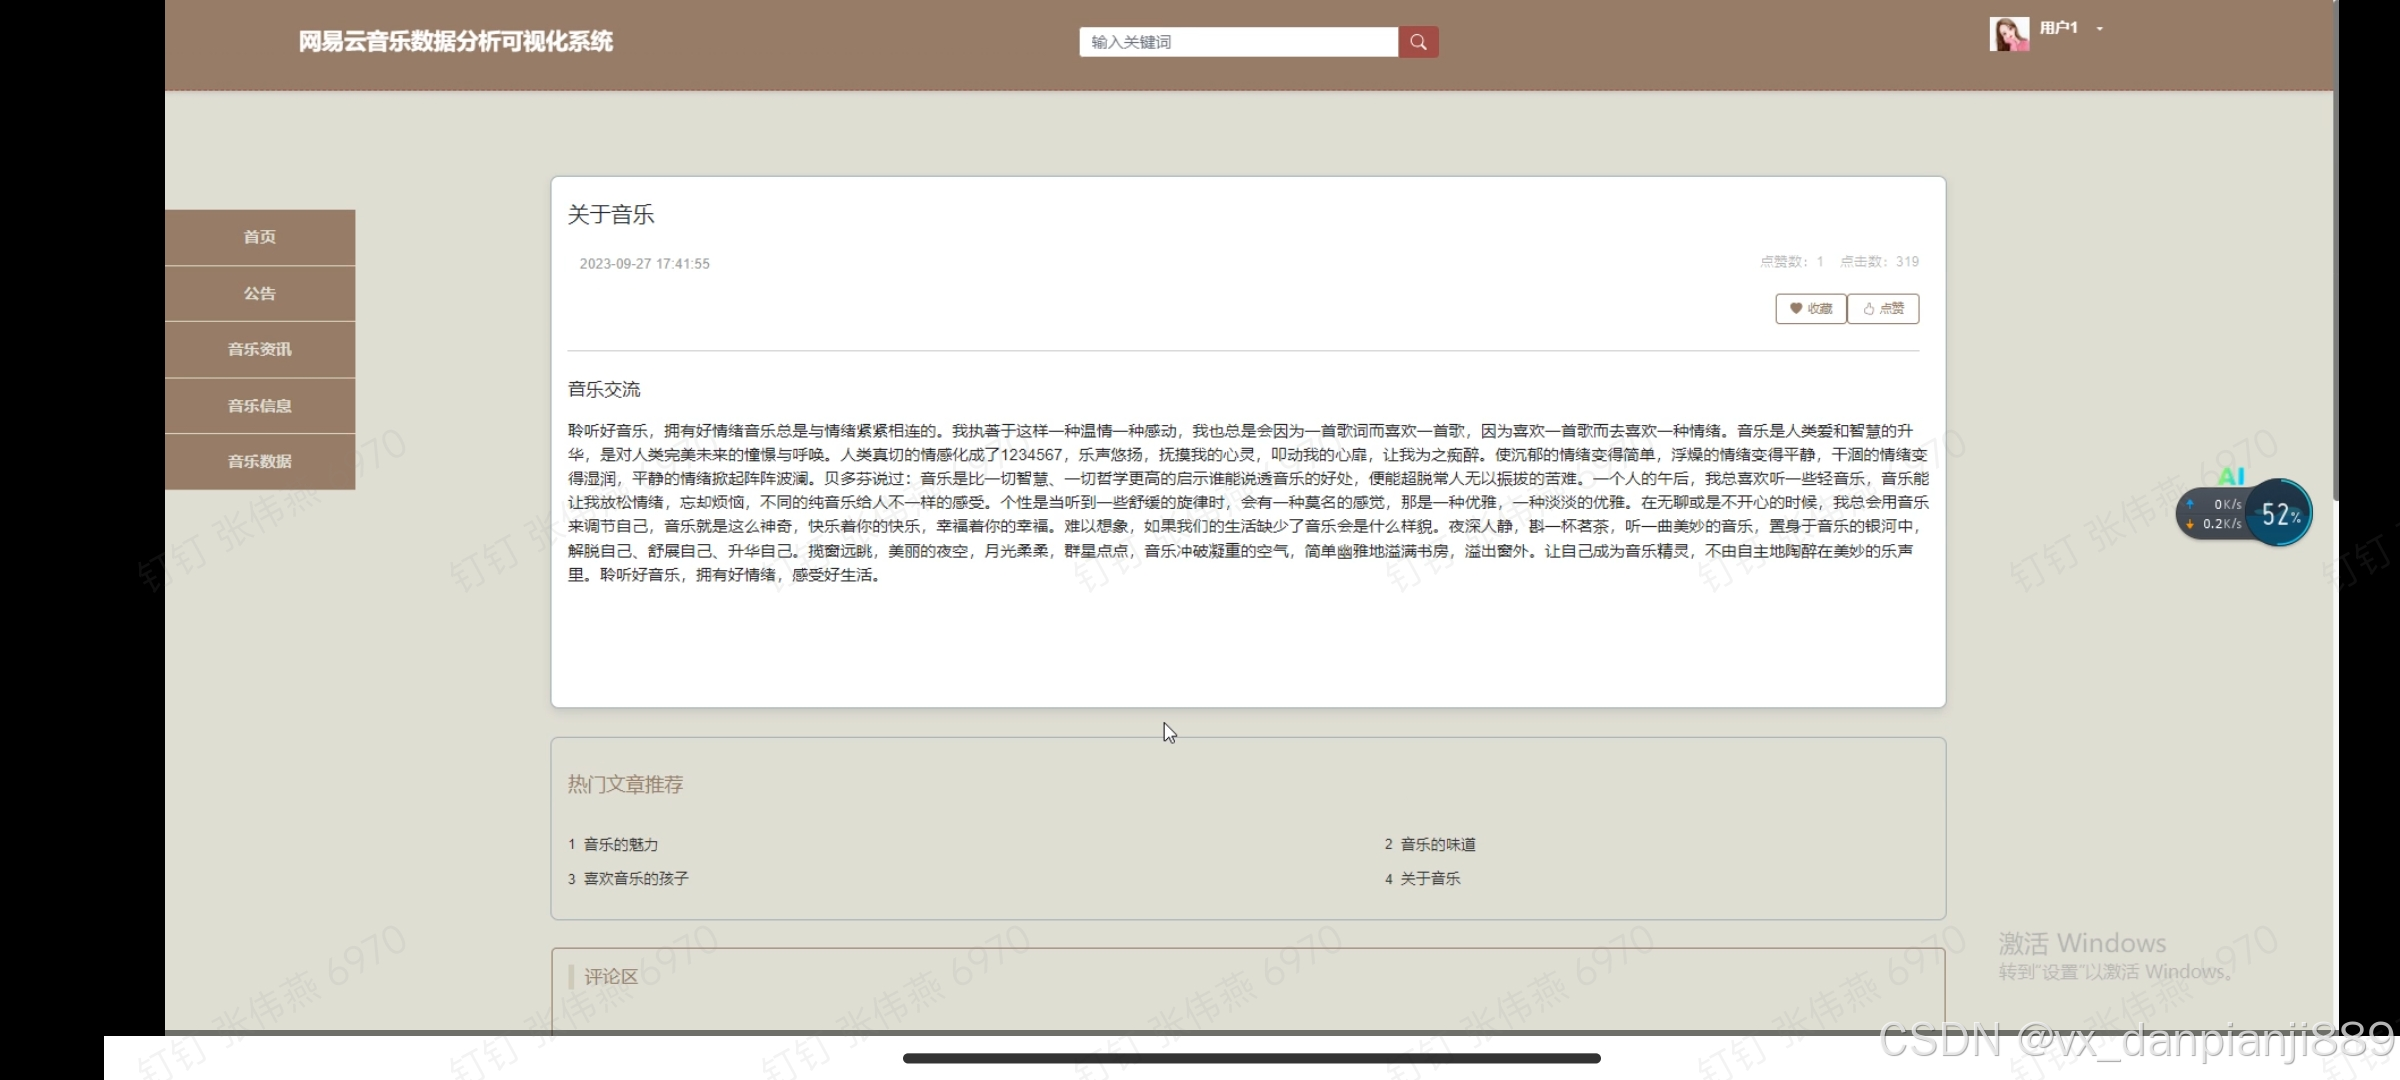The height and width of the screenshot is (1080, 2400).
Task: Expand the 用户1 dropdown arrow
Action: click(2100, 29)
